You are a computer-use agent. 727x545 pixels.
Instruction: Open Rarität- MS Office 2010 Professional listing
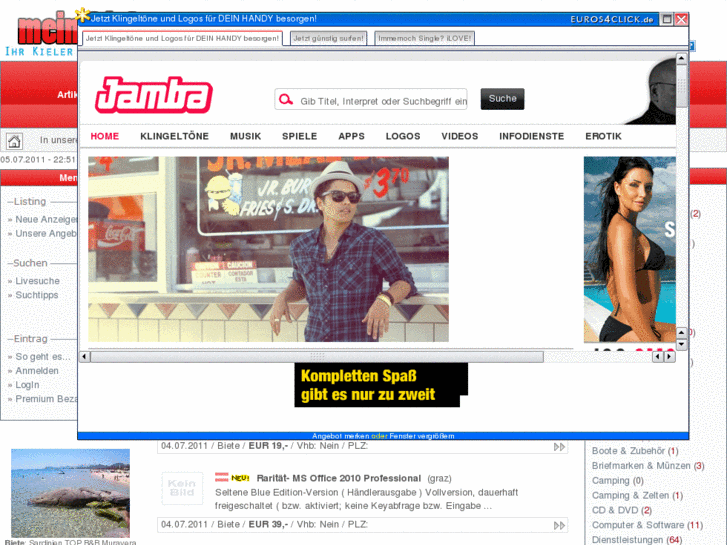(338, 478)
